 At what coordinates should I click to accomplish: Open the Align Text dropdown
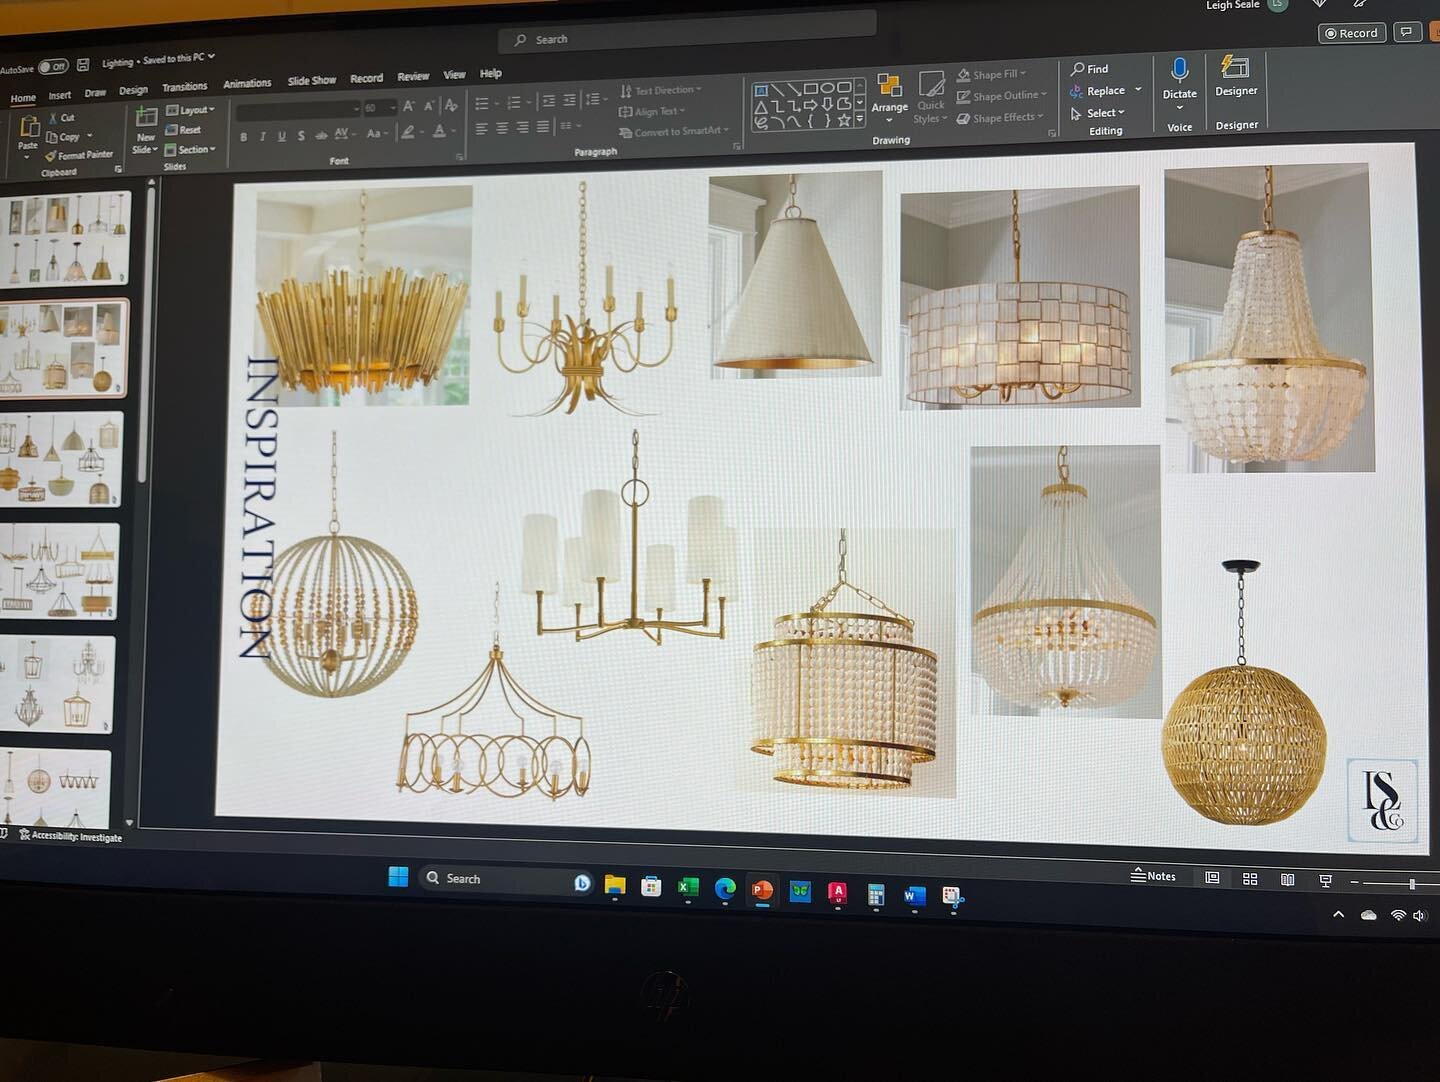653,111
